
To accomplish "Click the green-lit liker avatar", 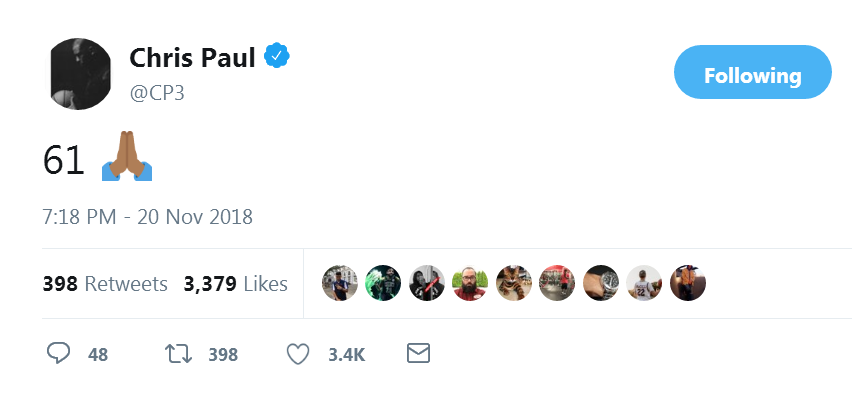I will [383, 283].
